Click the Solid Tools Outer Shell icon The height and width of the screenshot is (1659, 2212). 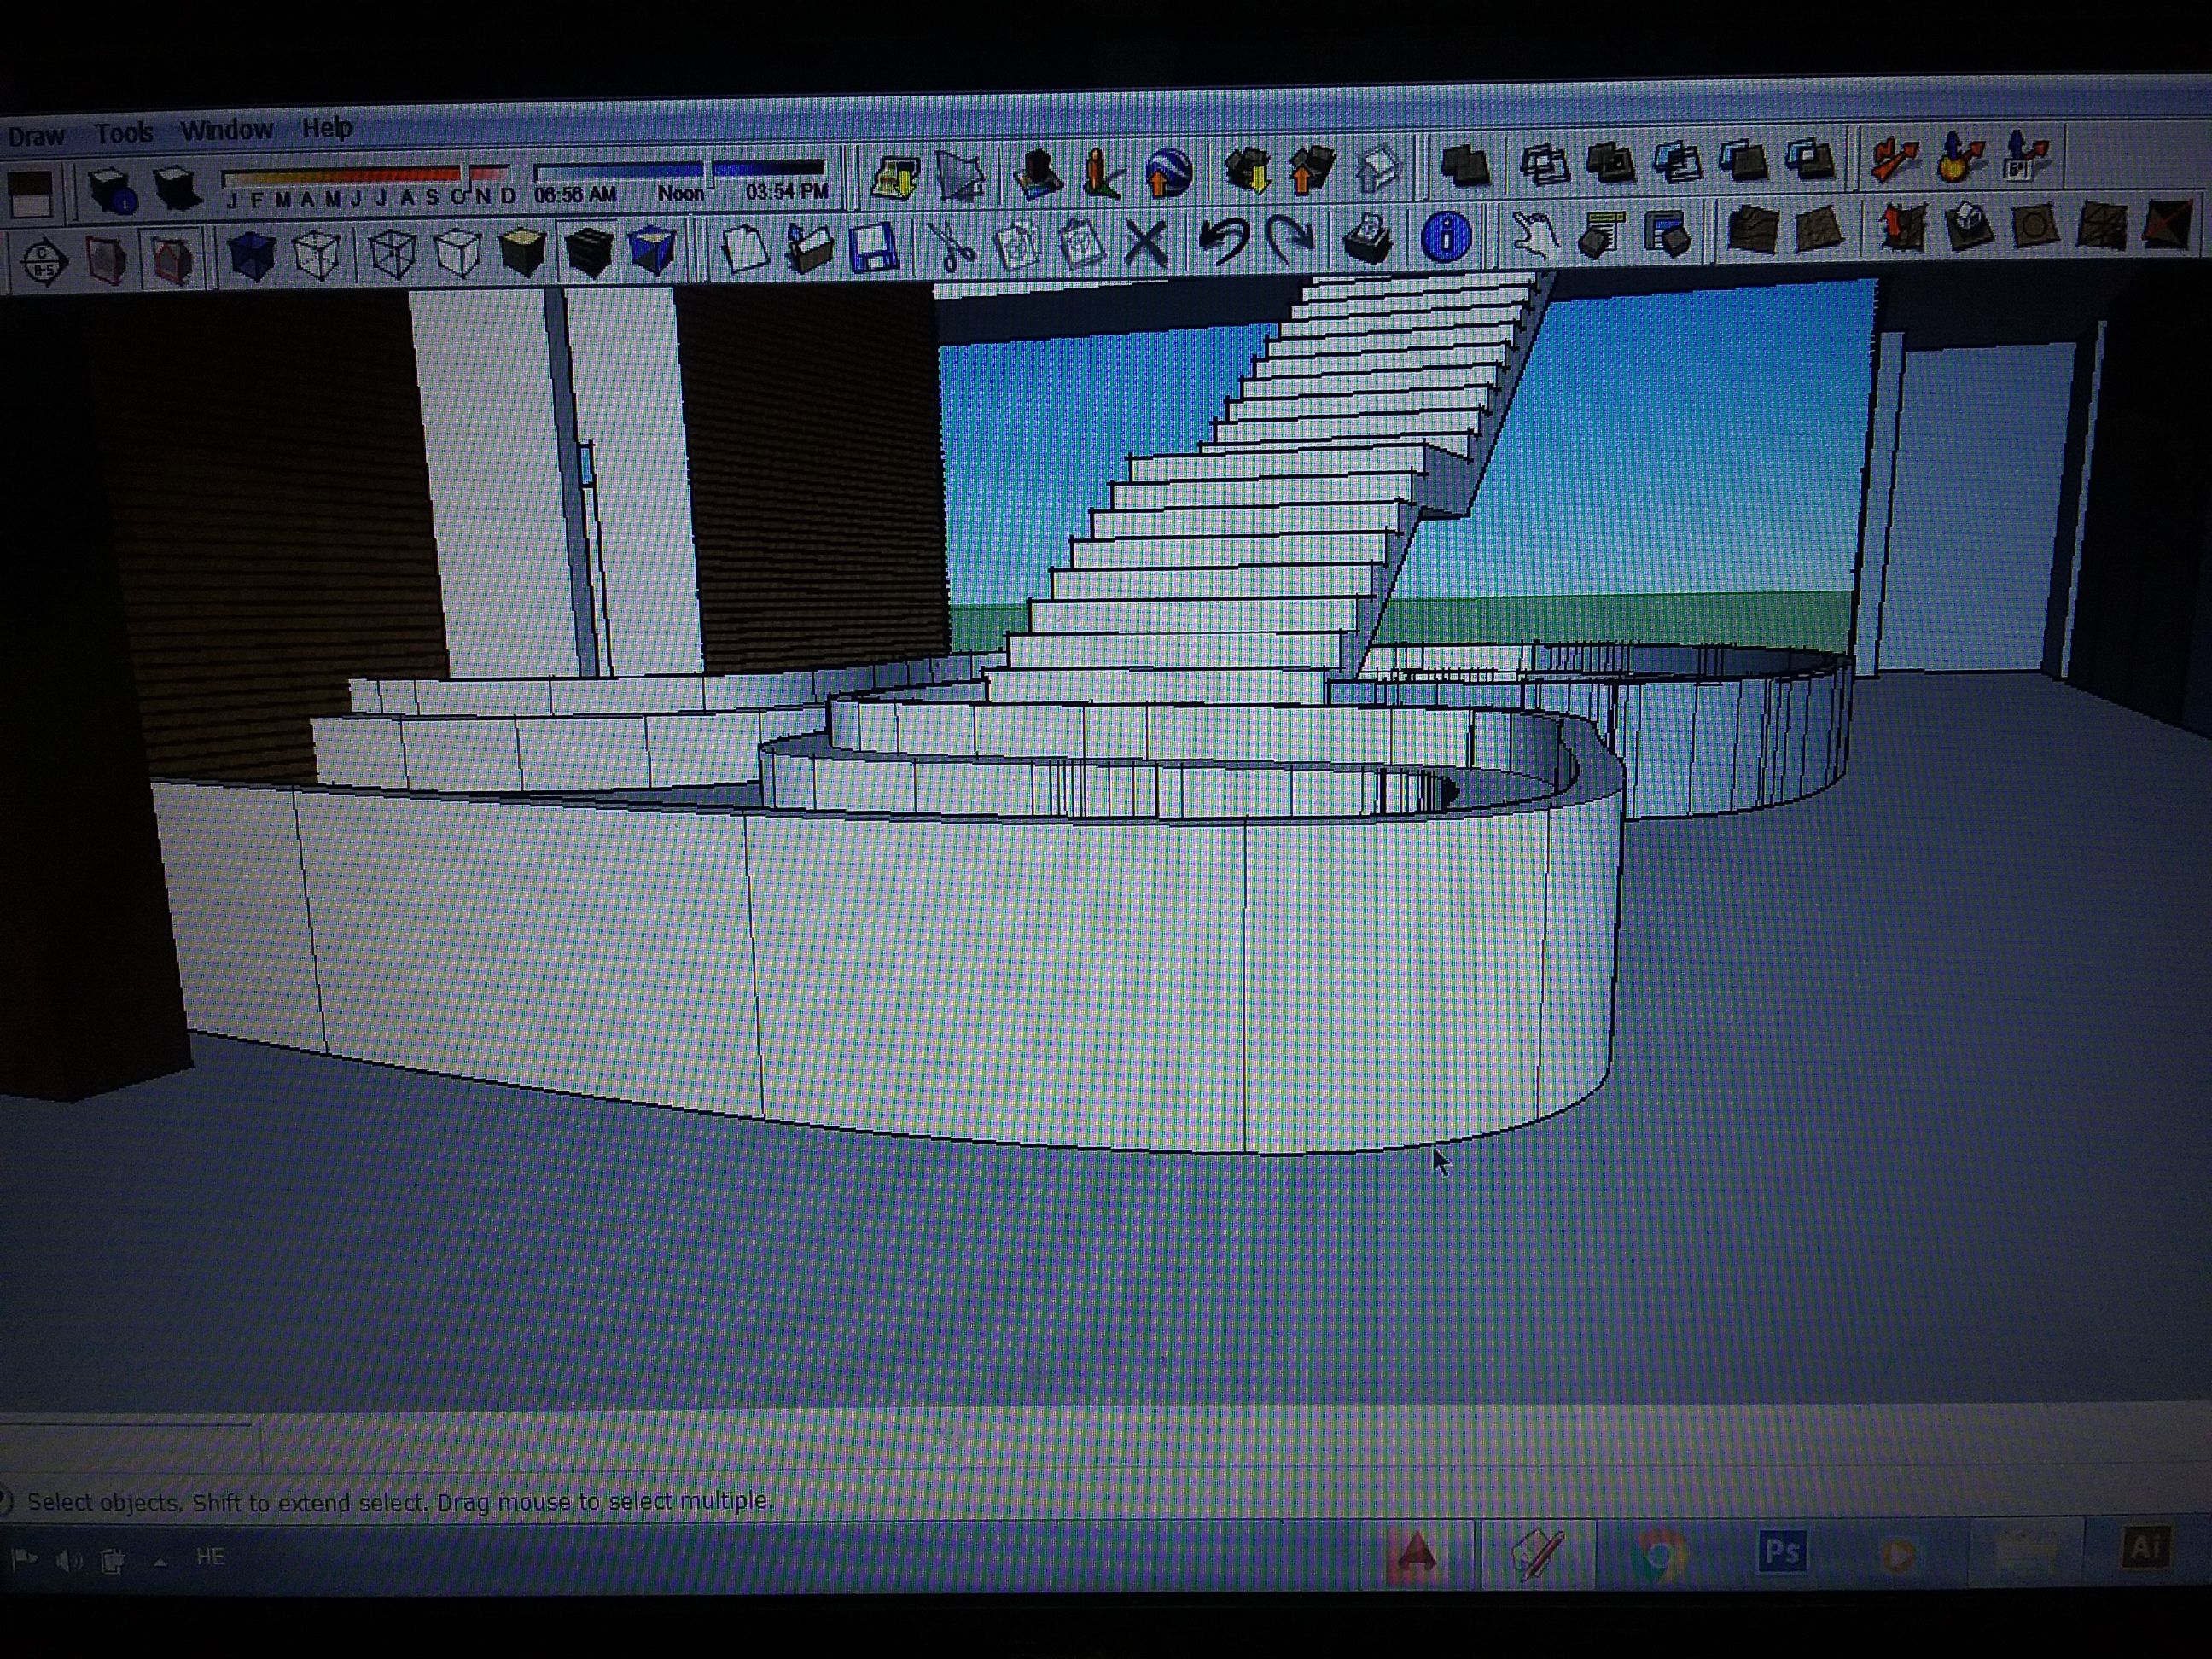pyautogui.click(x=1465, y=165)
